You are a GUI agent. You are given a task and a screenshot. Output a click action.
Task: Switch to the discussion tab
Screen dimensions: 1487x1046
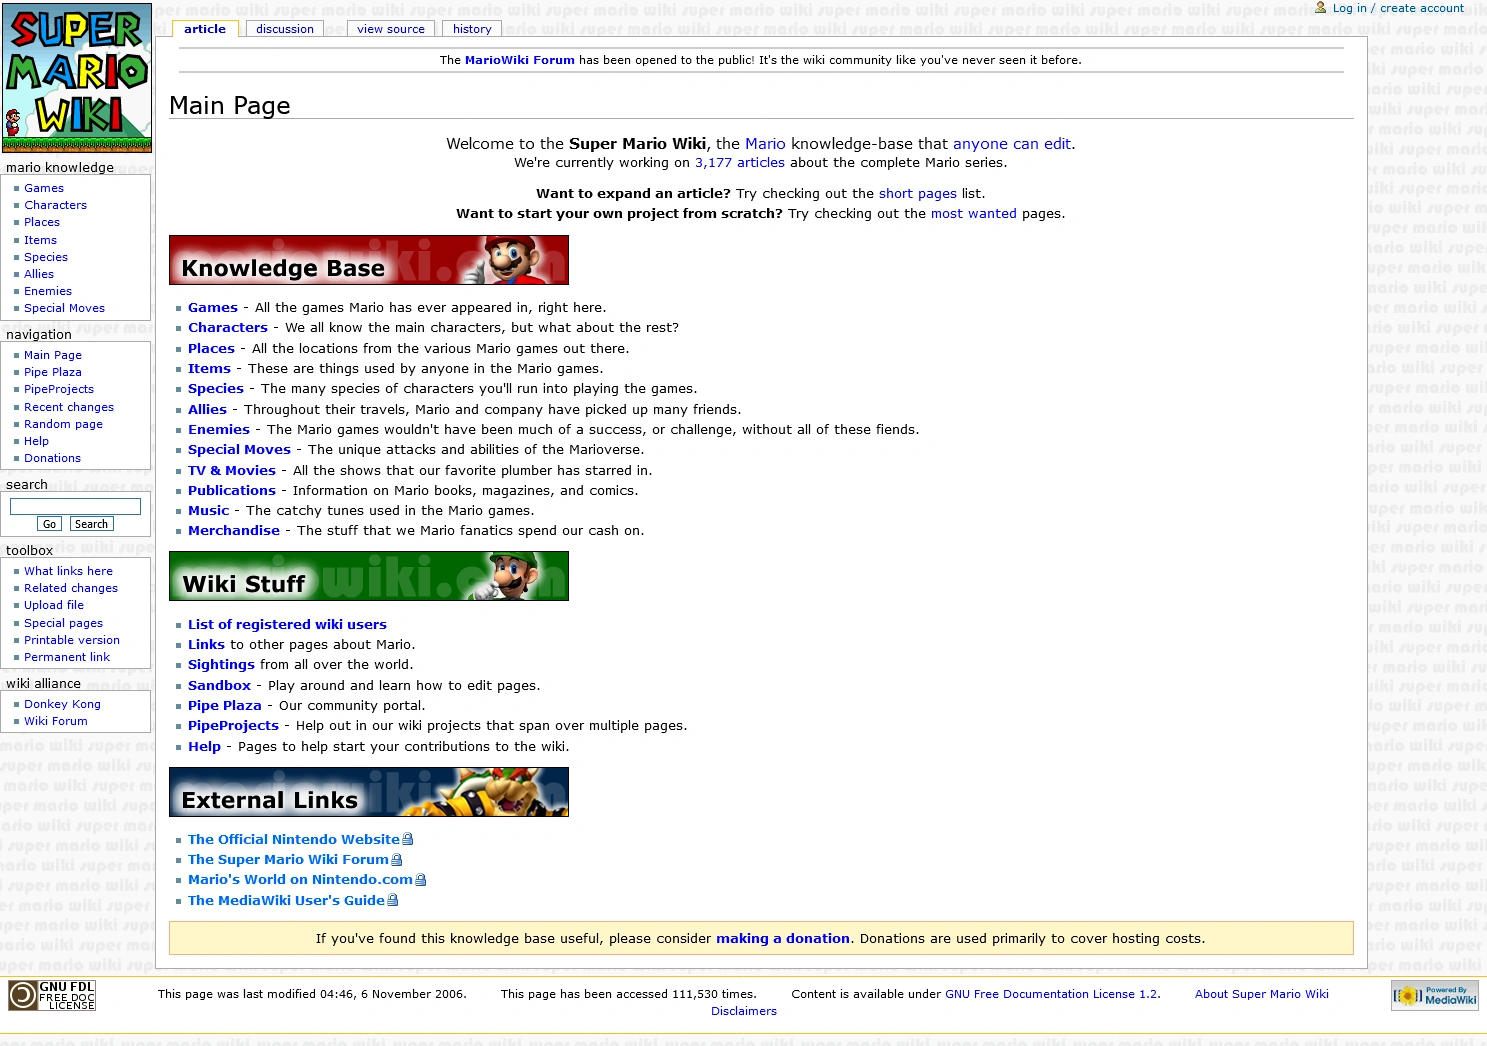pos(285,29)
